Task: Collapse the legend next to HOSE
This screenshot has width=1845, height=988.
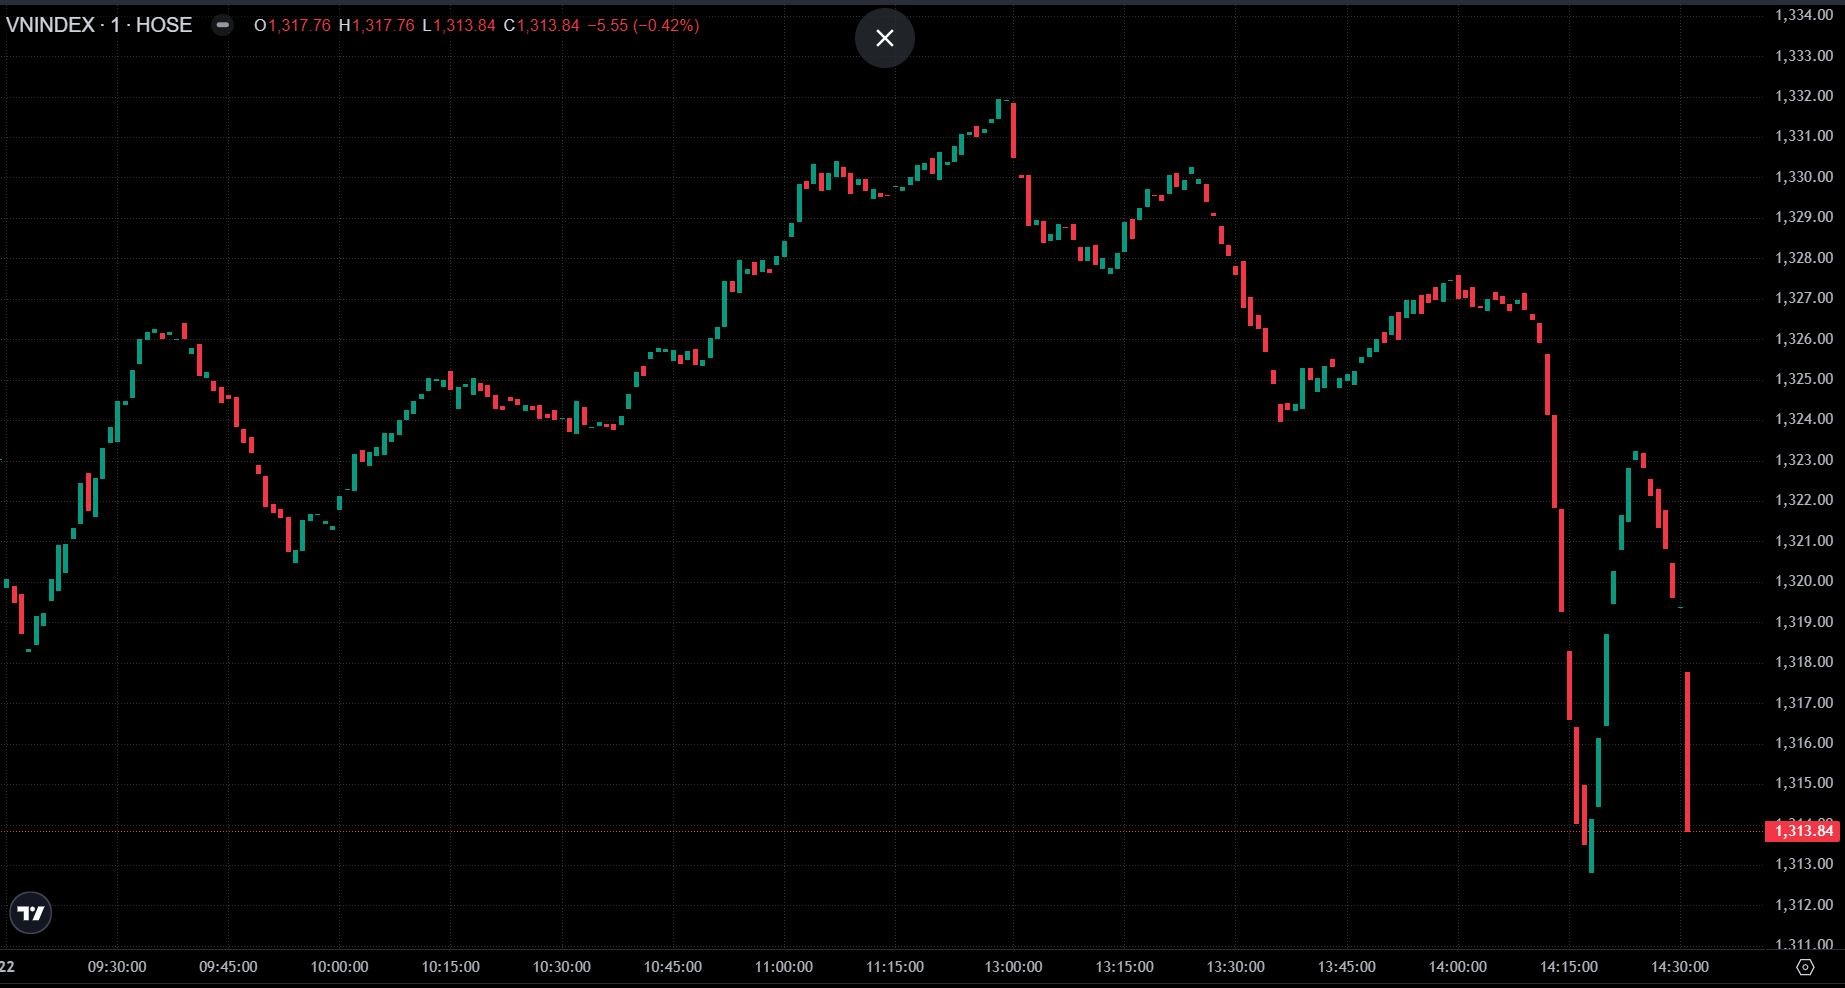Action: point(222,26)
